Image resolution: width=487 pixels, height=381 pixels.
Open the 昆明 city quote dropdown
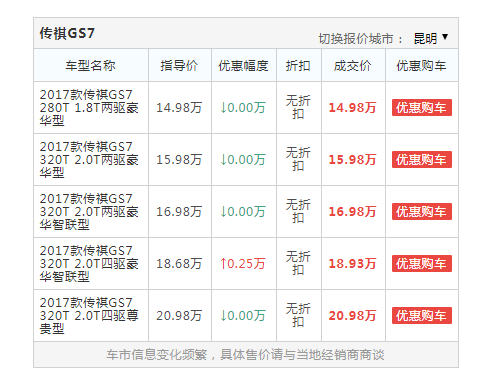431,38
